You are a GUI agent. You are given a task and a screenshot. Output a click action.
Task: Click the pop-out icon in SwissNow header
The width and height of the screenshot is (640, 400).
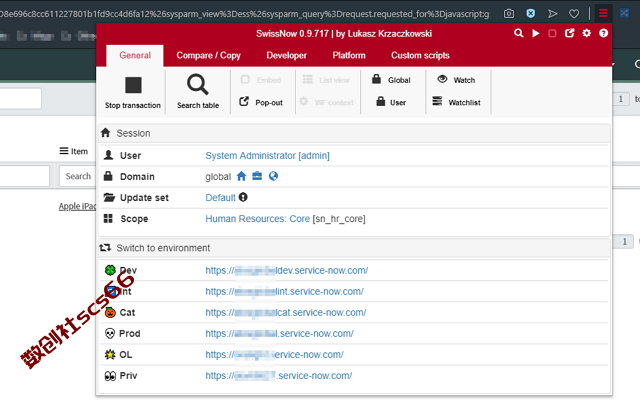569,33
